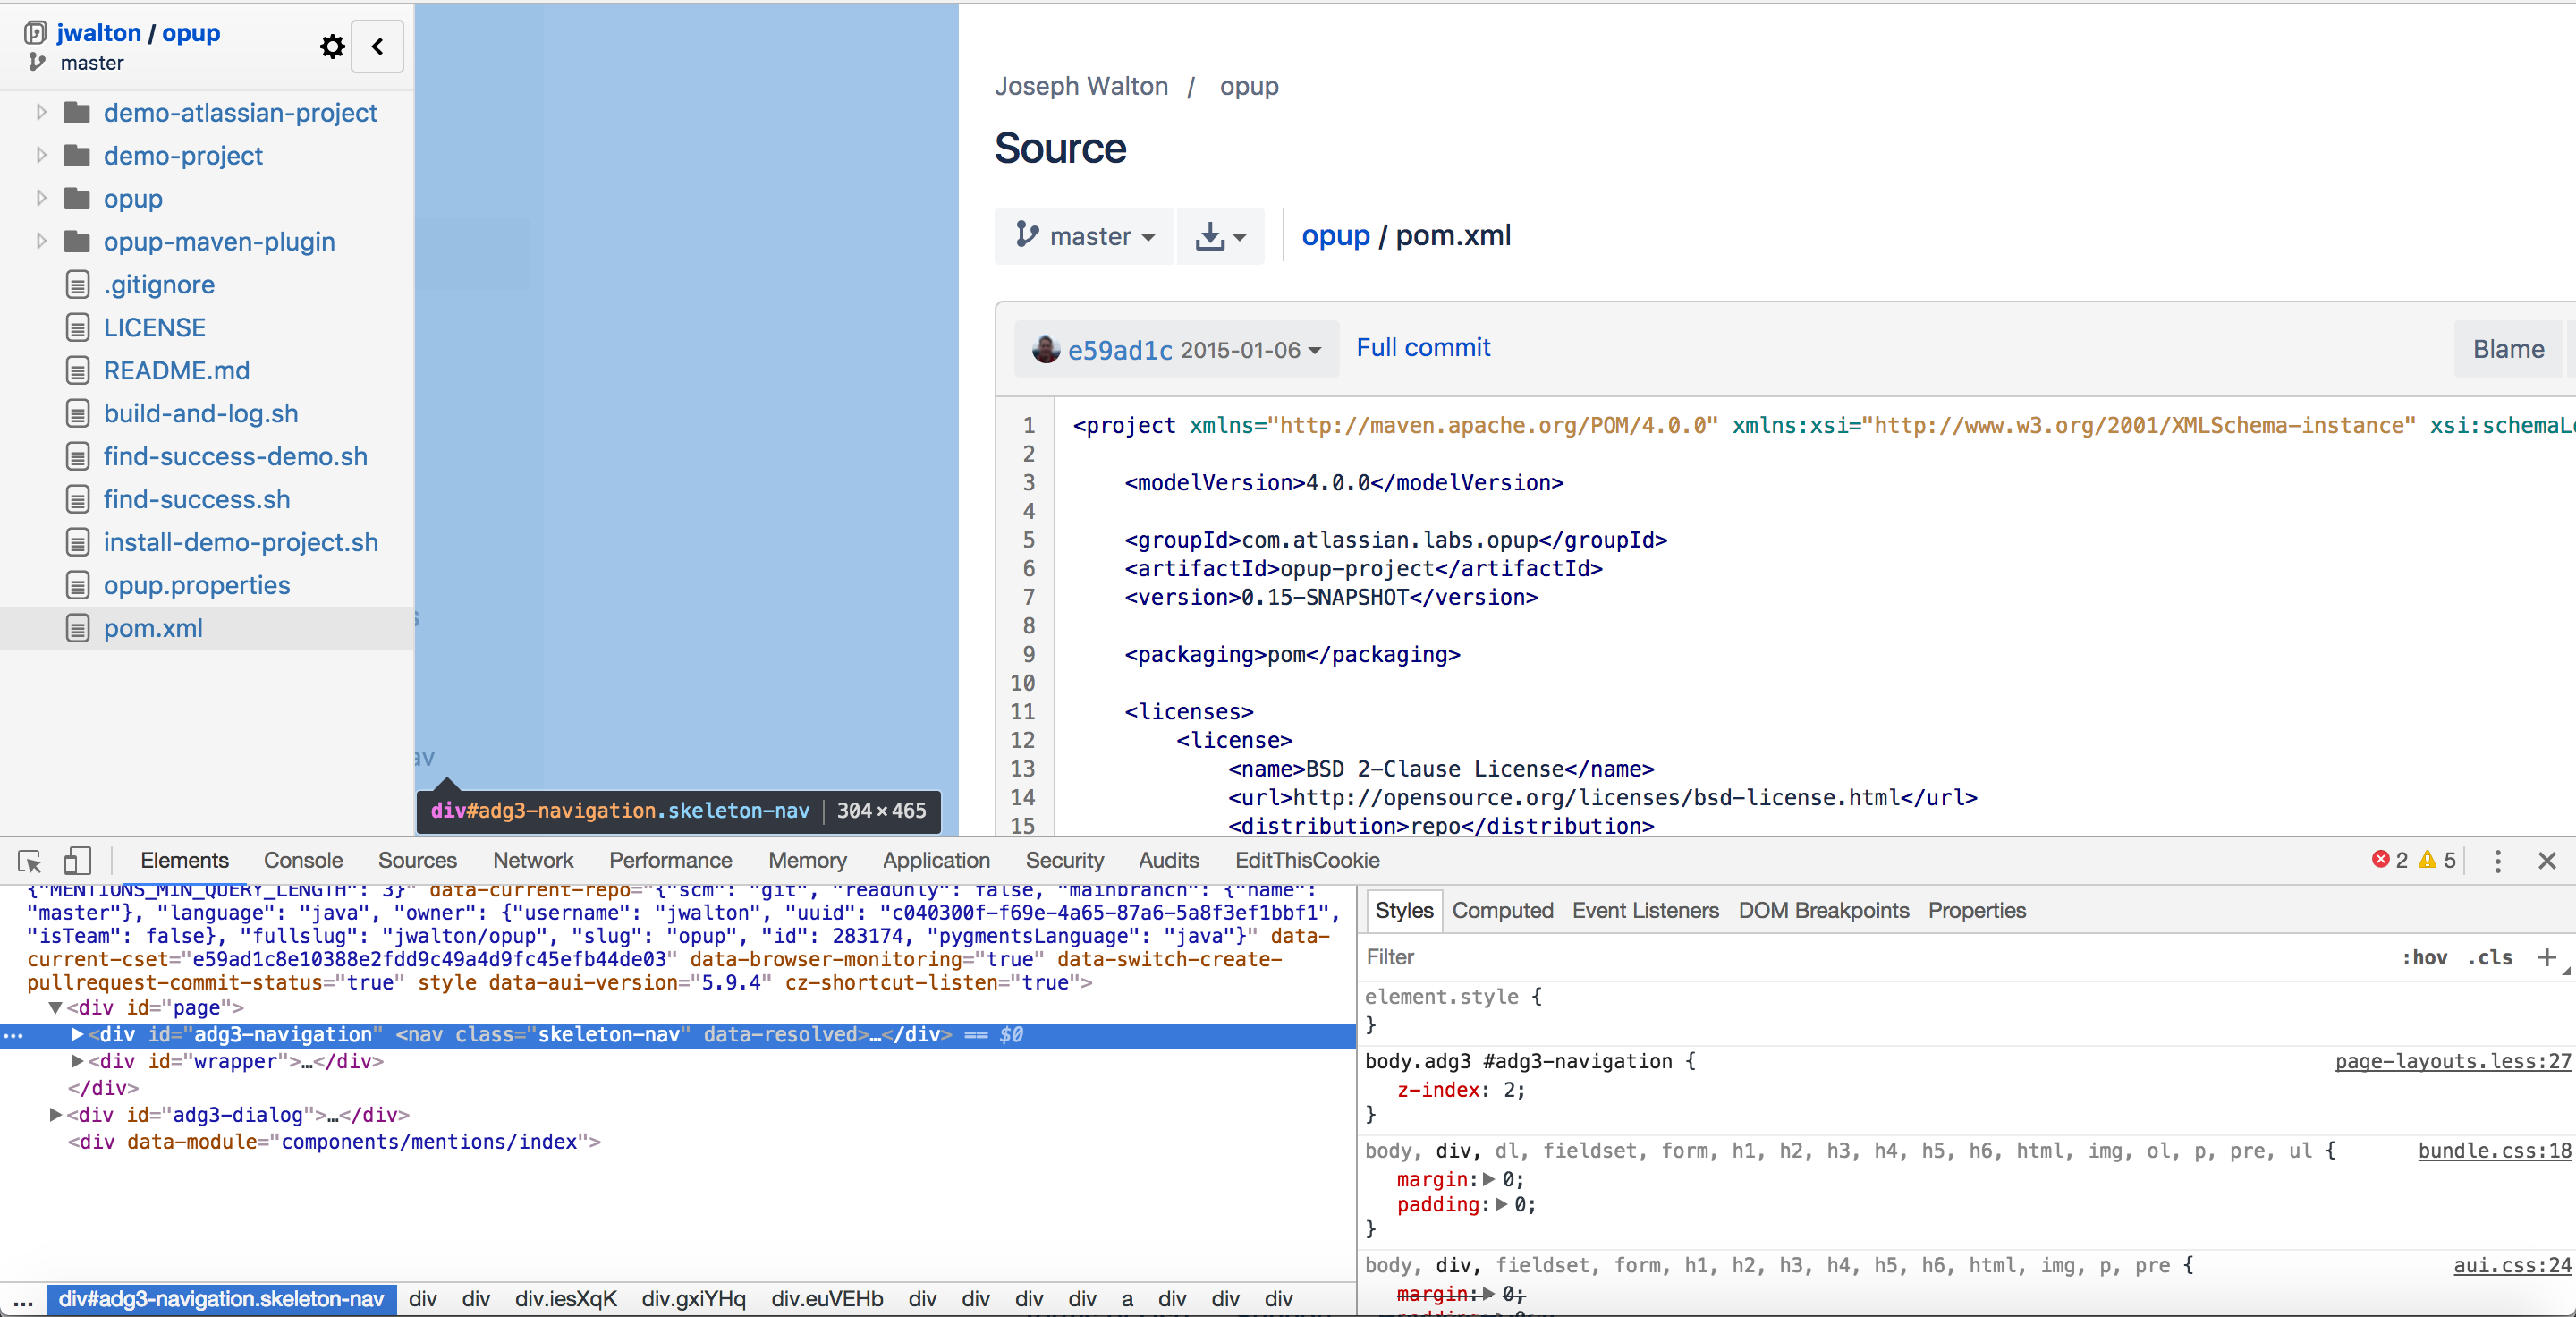The image size is (2576, 1317).
Task: Open the Computed styles tab
Action: 1502,910
